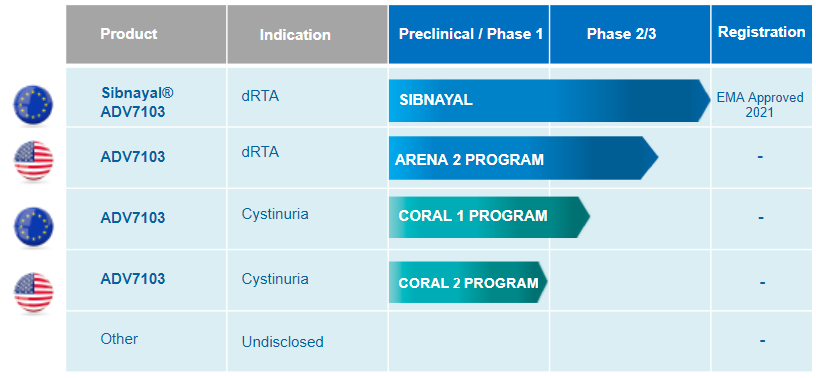Click the Registration column header
The height and width of the screenshot is (378, 816).
pos(763,34)
